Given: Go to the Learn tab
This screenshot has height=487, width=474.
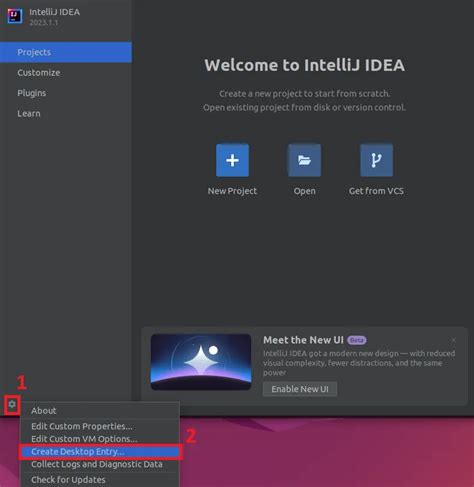Looking at the screenshot, I should click(66, 113).
